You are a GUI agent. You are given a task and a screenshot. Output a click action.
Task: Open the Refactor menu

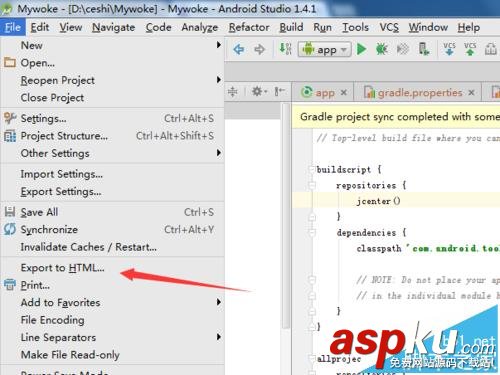click(249, 27)
